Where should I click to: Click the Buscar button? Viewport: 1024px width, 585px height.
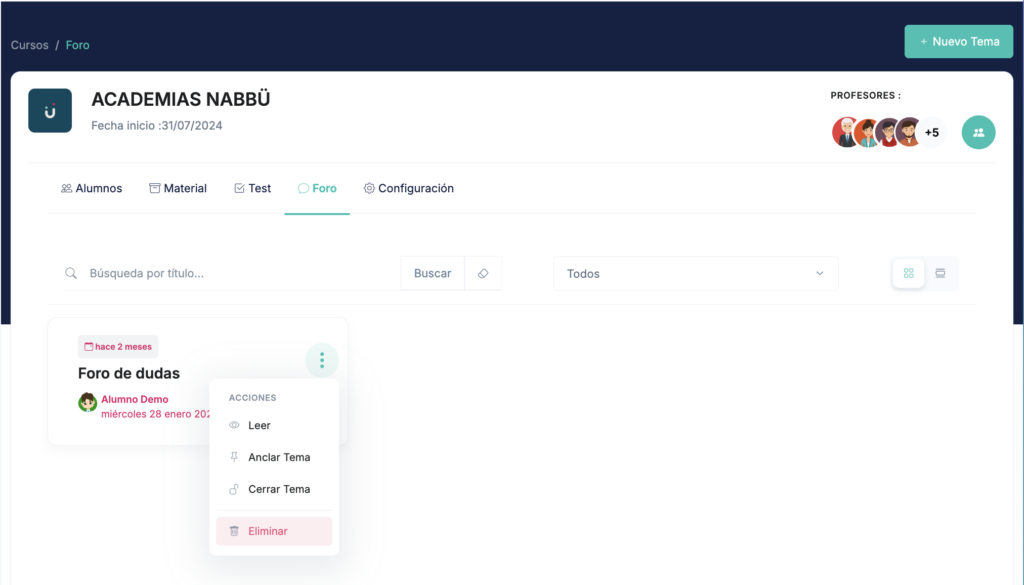(x=432, y=273)
